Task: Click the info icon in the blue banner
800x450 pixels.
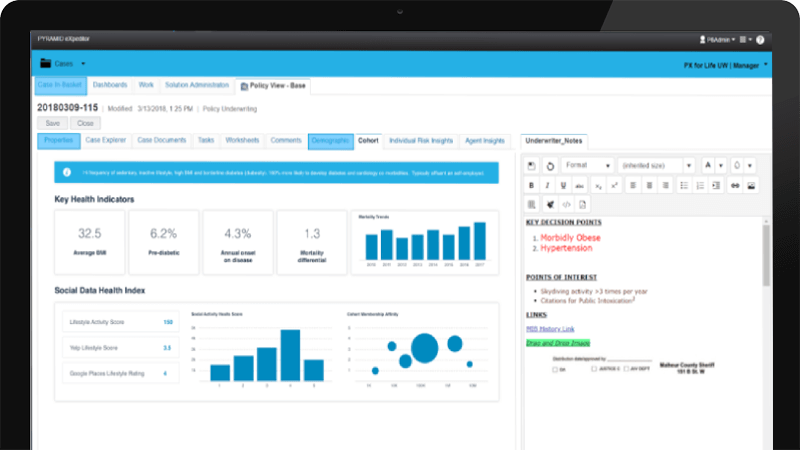Action: 67,172
